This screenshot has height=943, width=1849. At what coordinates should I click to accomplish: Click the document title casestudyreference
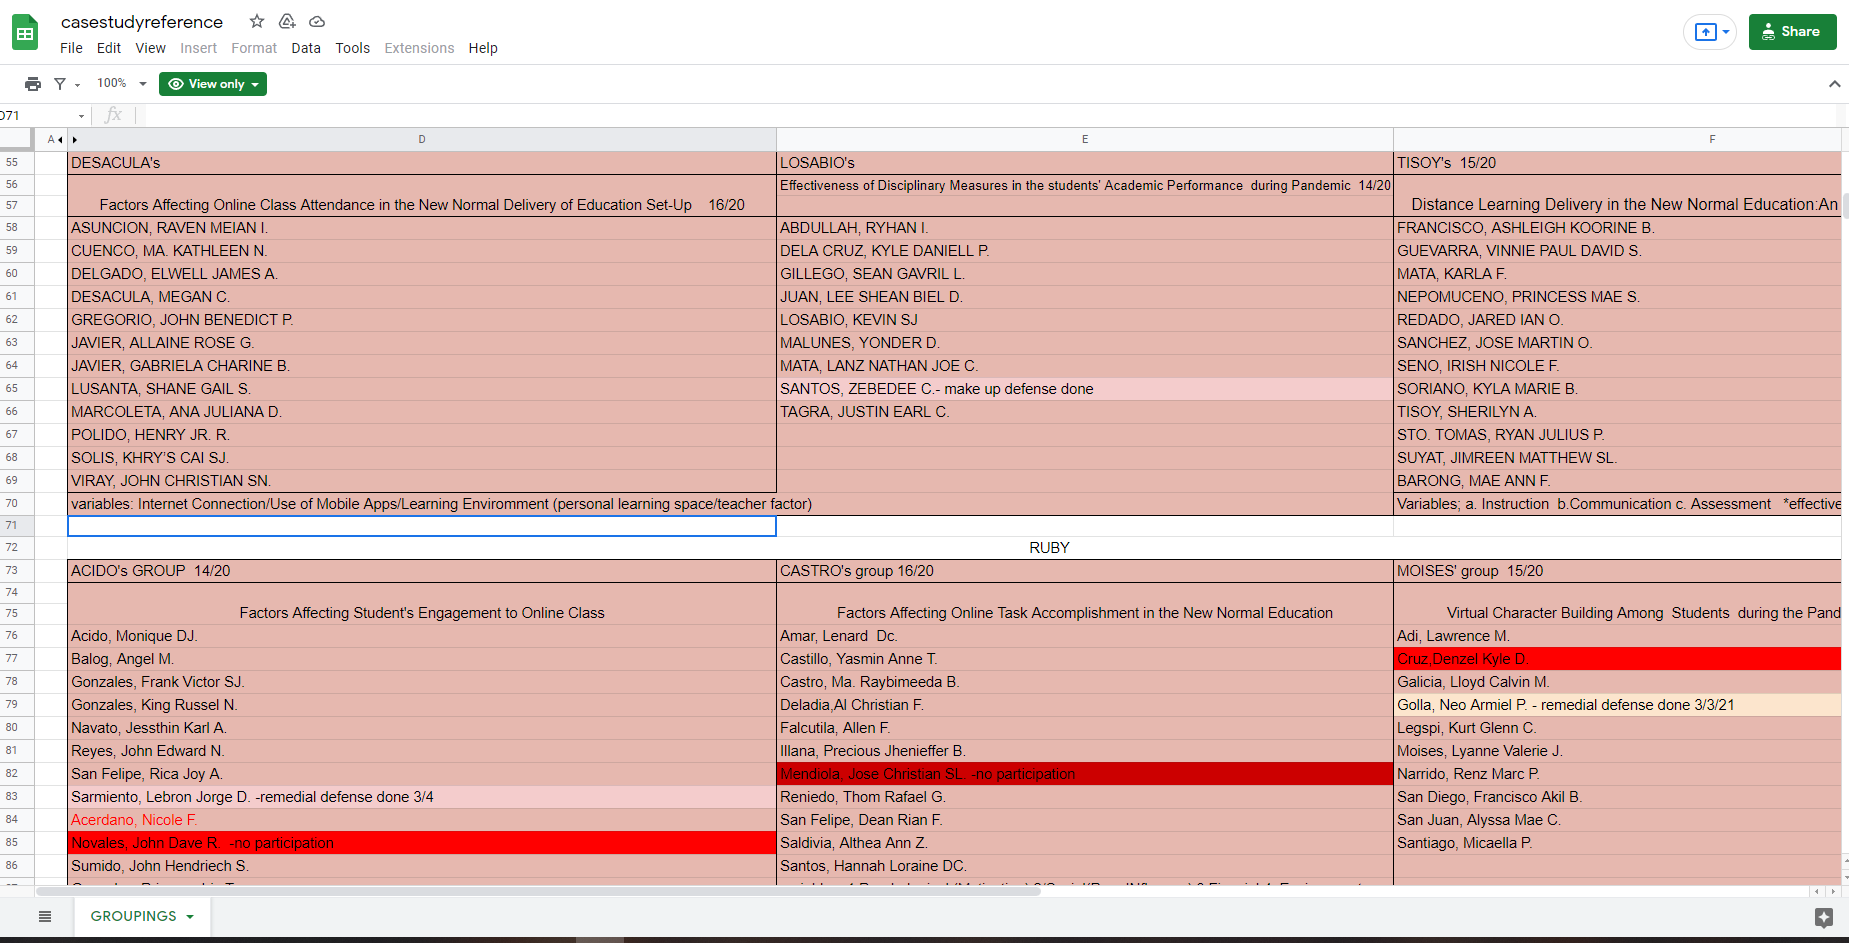pyautogui.click(x=142, y=22)
